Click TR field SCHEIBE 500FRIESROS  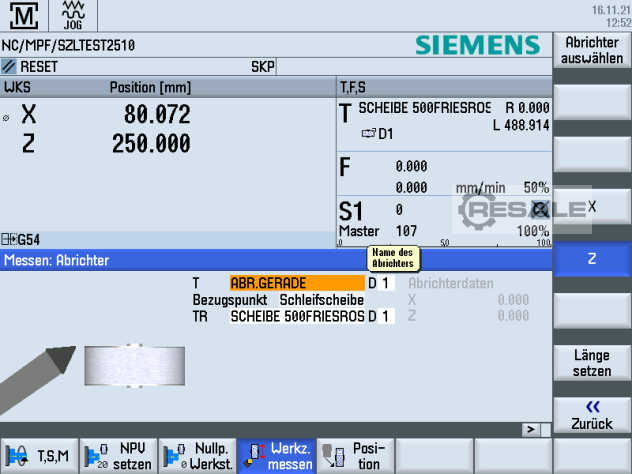(297, 316)
